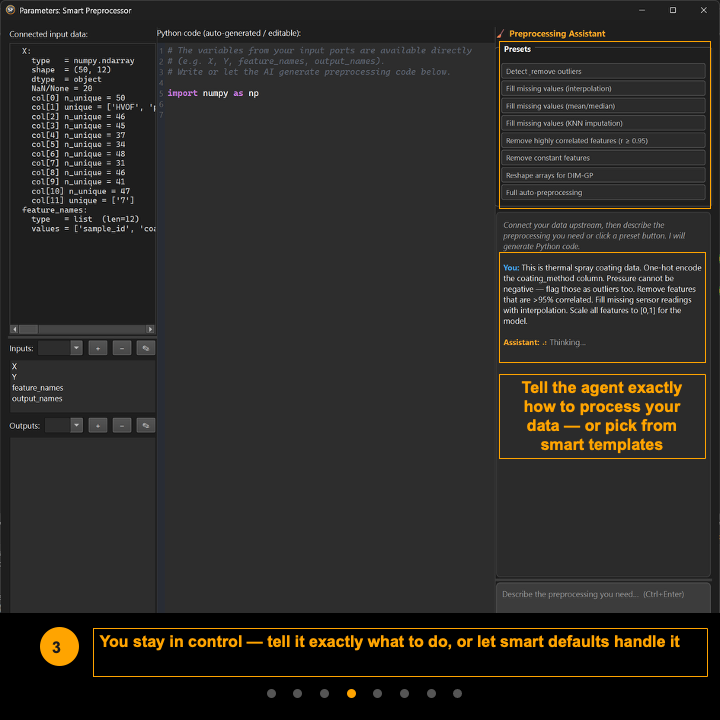The image size is (720, 720).
Task: Click the highlighted active slide indicator dot
Action: pyautogui.click(x=351, y=693)
